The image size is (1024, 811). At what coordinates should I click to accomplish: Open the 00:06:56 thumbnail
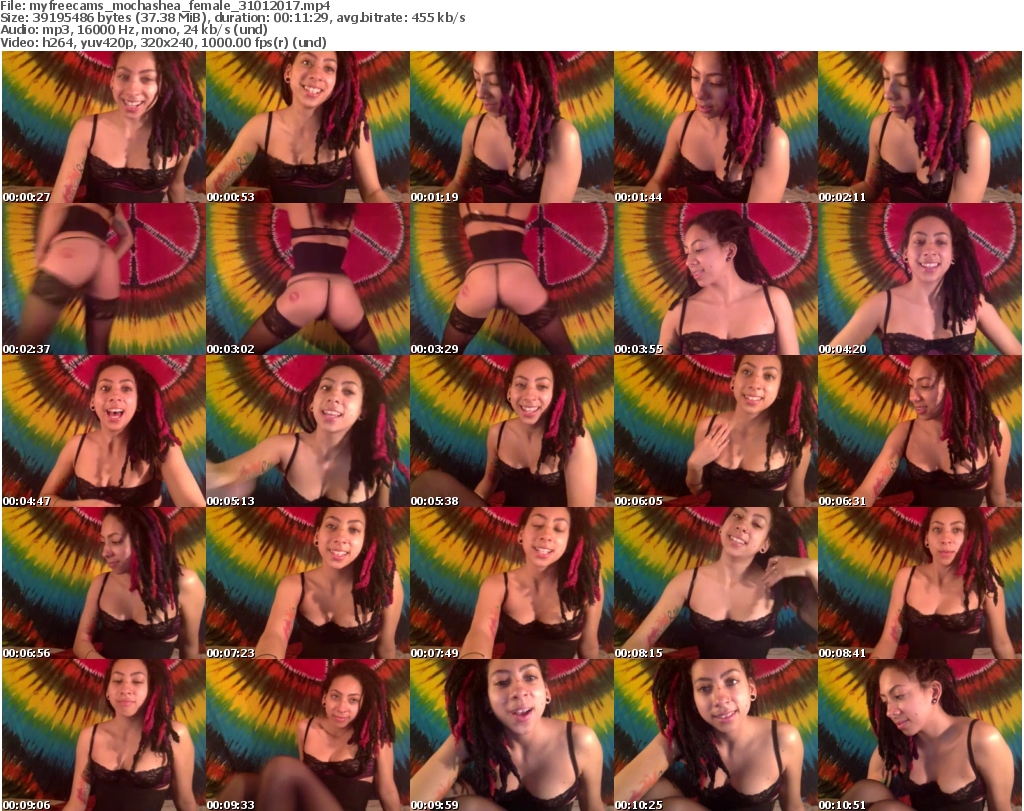tap(104, 583)
